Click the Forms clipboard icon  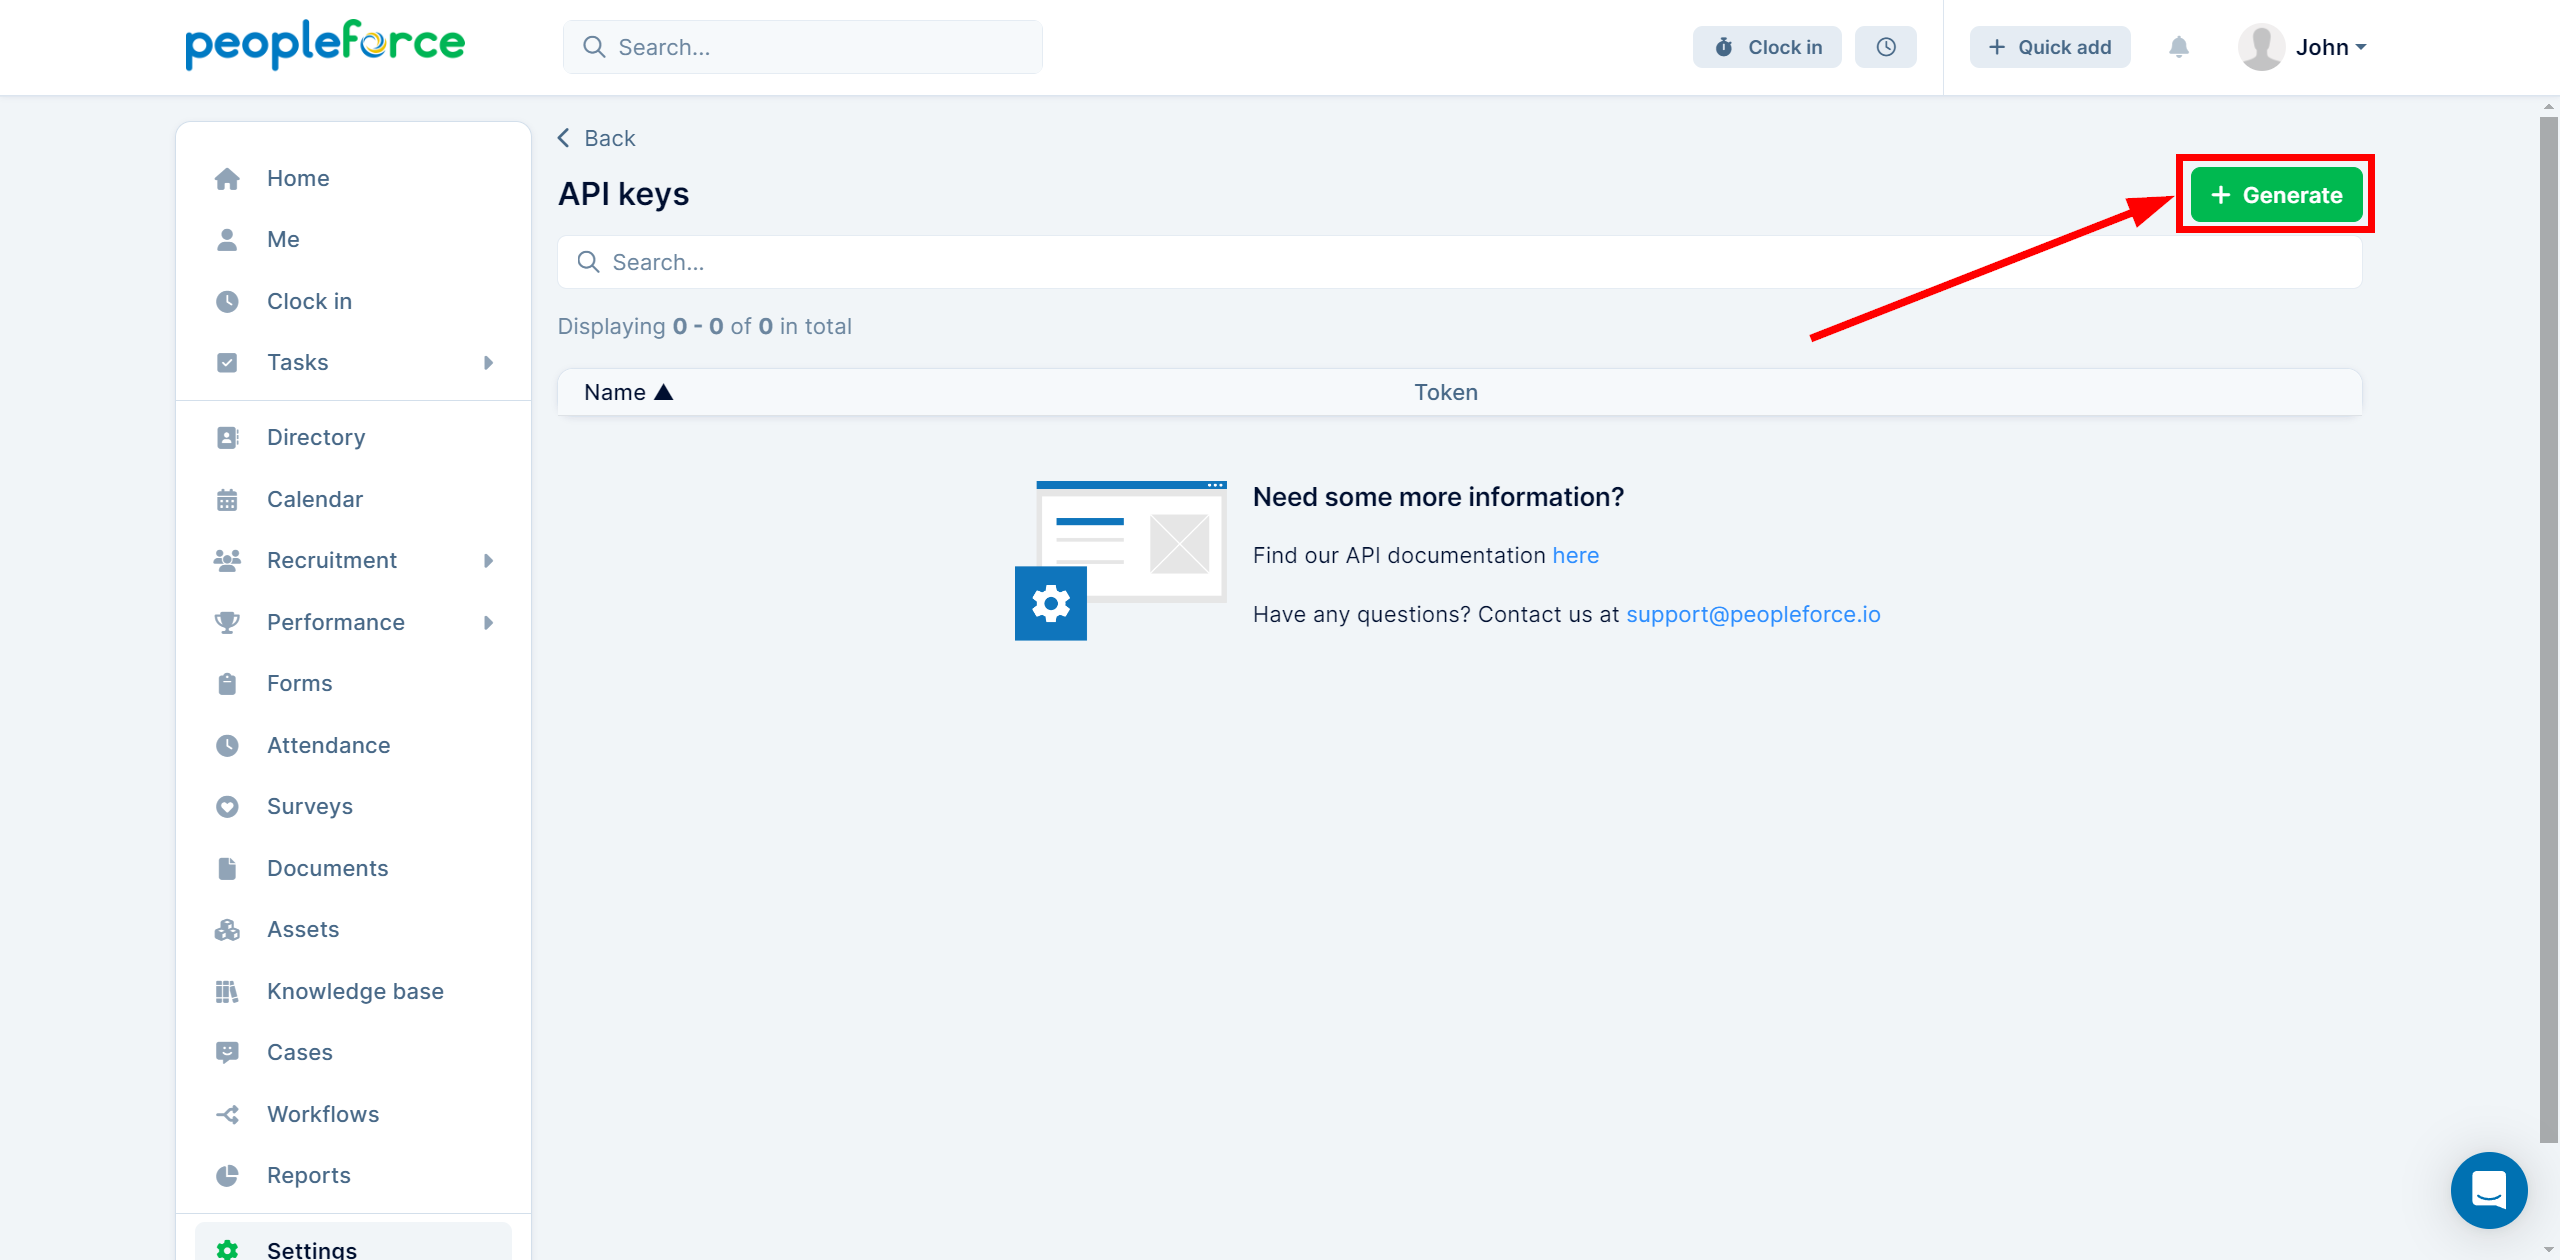(x=227, y=684)
